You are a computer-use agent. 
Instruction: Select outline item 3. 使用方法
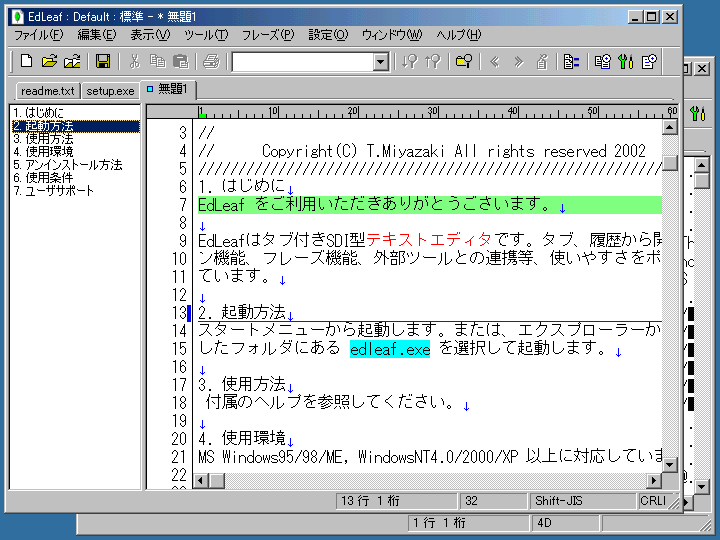[x=75, y=139]
